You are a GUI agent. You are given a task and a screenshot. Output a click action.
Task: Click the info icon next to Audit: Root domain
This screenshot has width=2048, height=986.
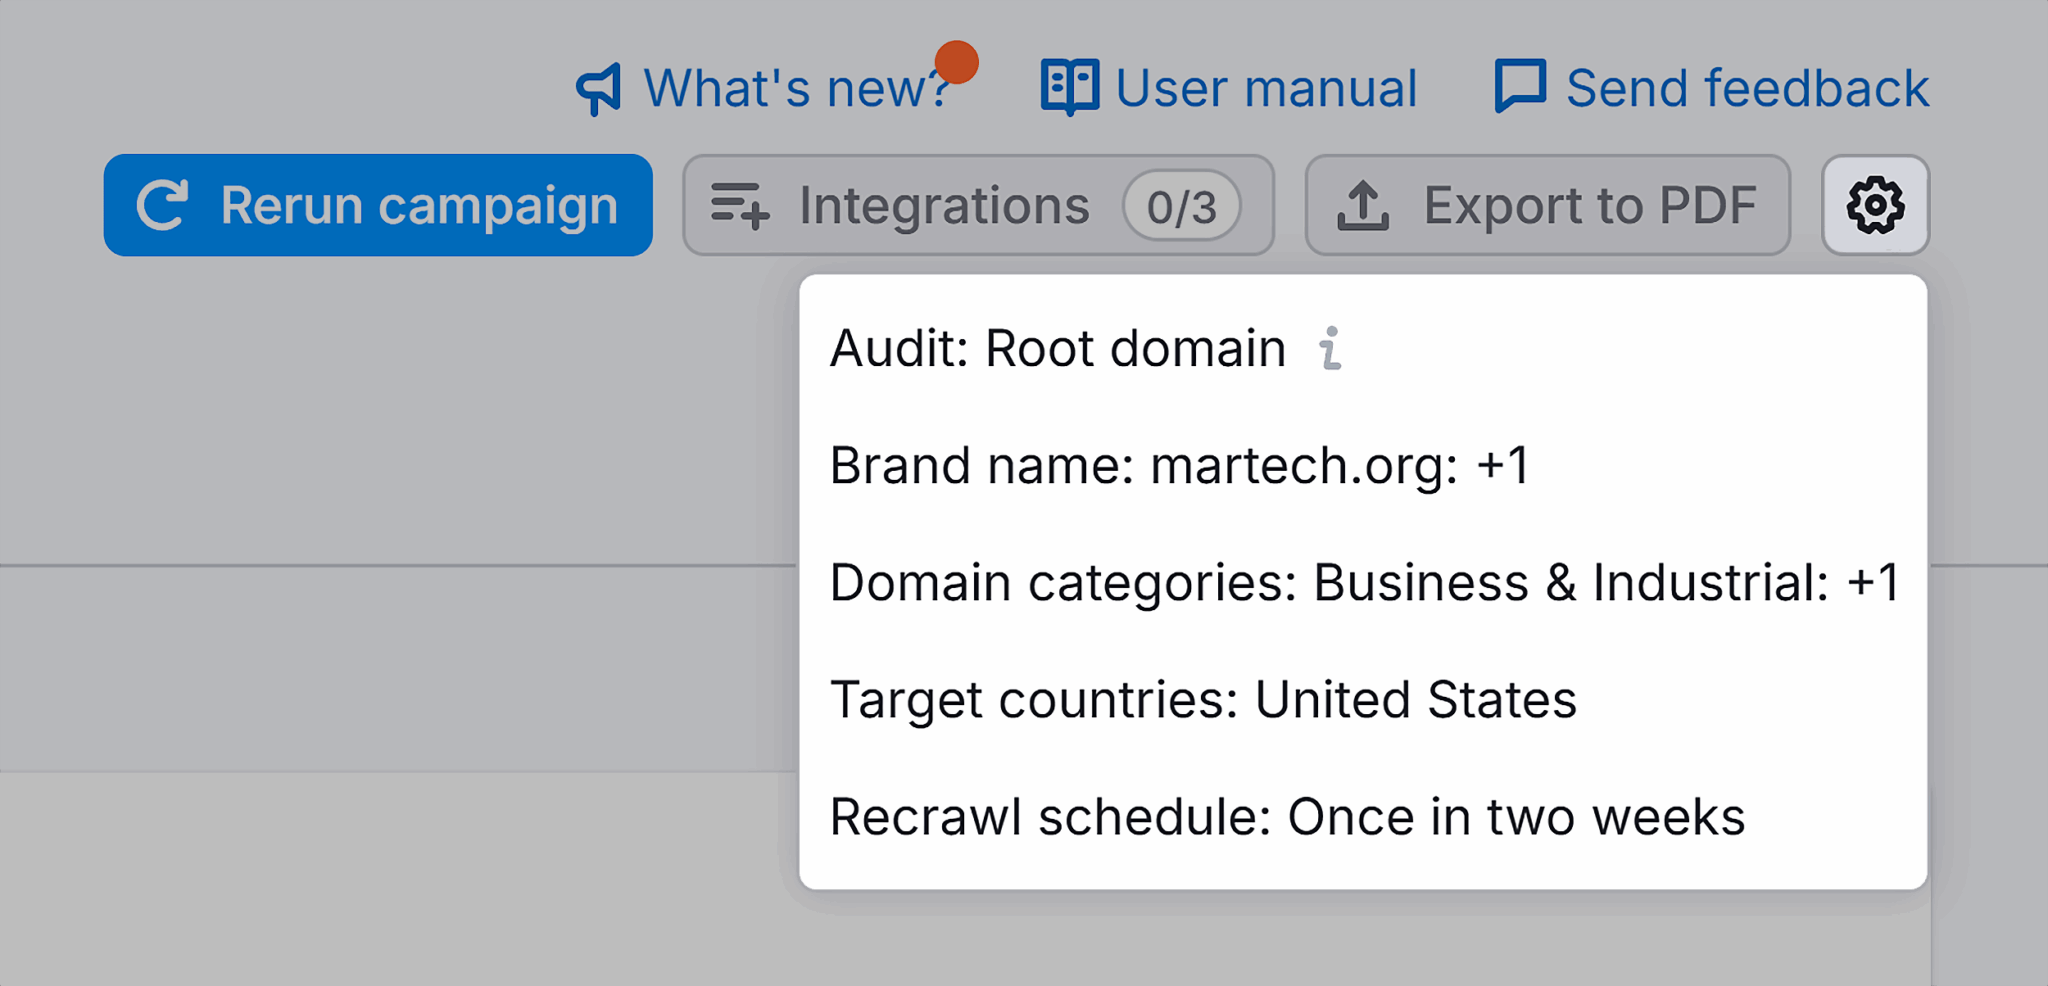[x=1330, y=348]
